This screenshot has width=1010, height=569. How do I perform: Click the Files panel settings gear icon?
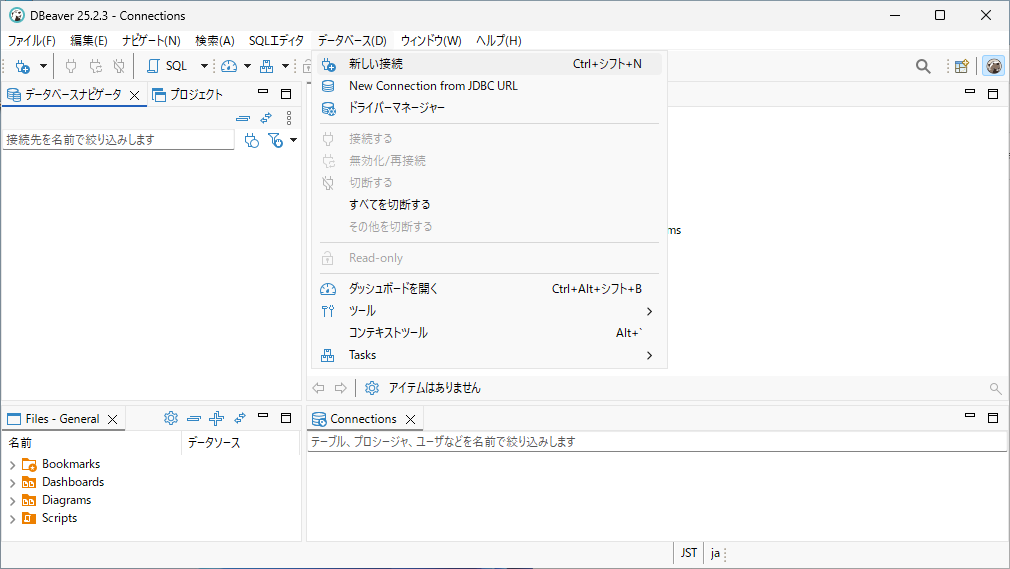(x=171, y=418)
